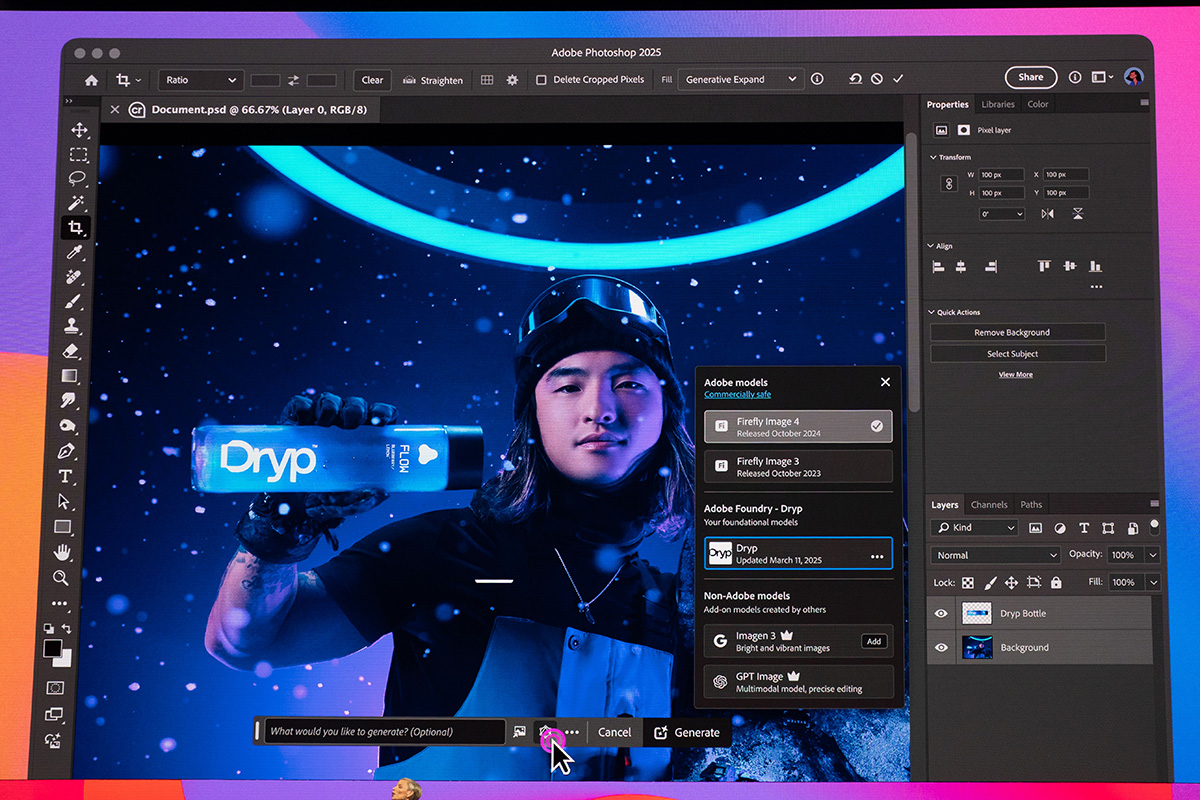This screenshot has width=1200, height=800.
Task: Click the Clear button
Action: point(372,80)
